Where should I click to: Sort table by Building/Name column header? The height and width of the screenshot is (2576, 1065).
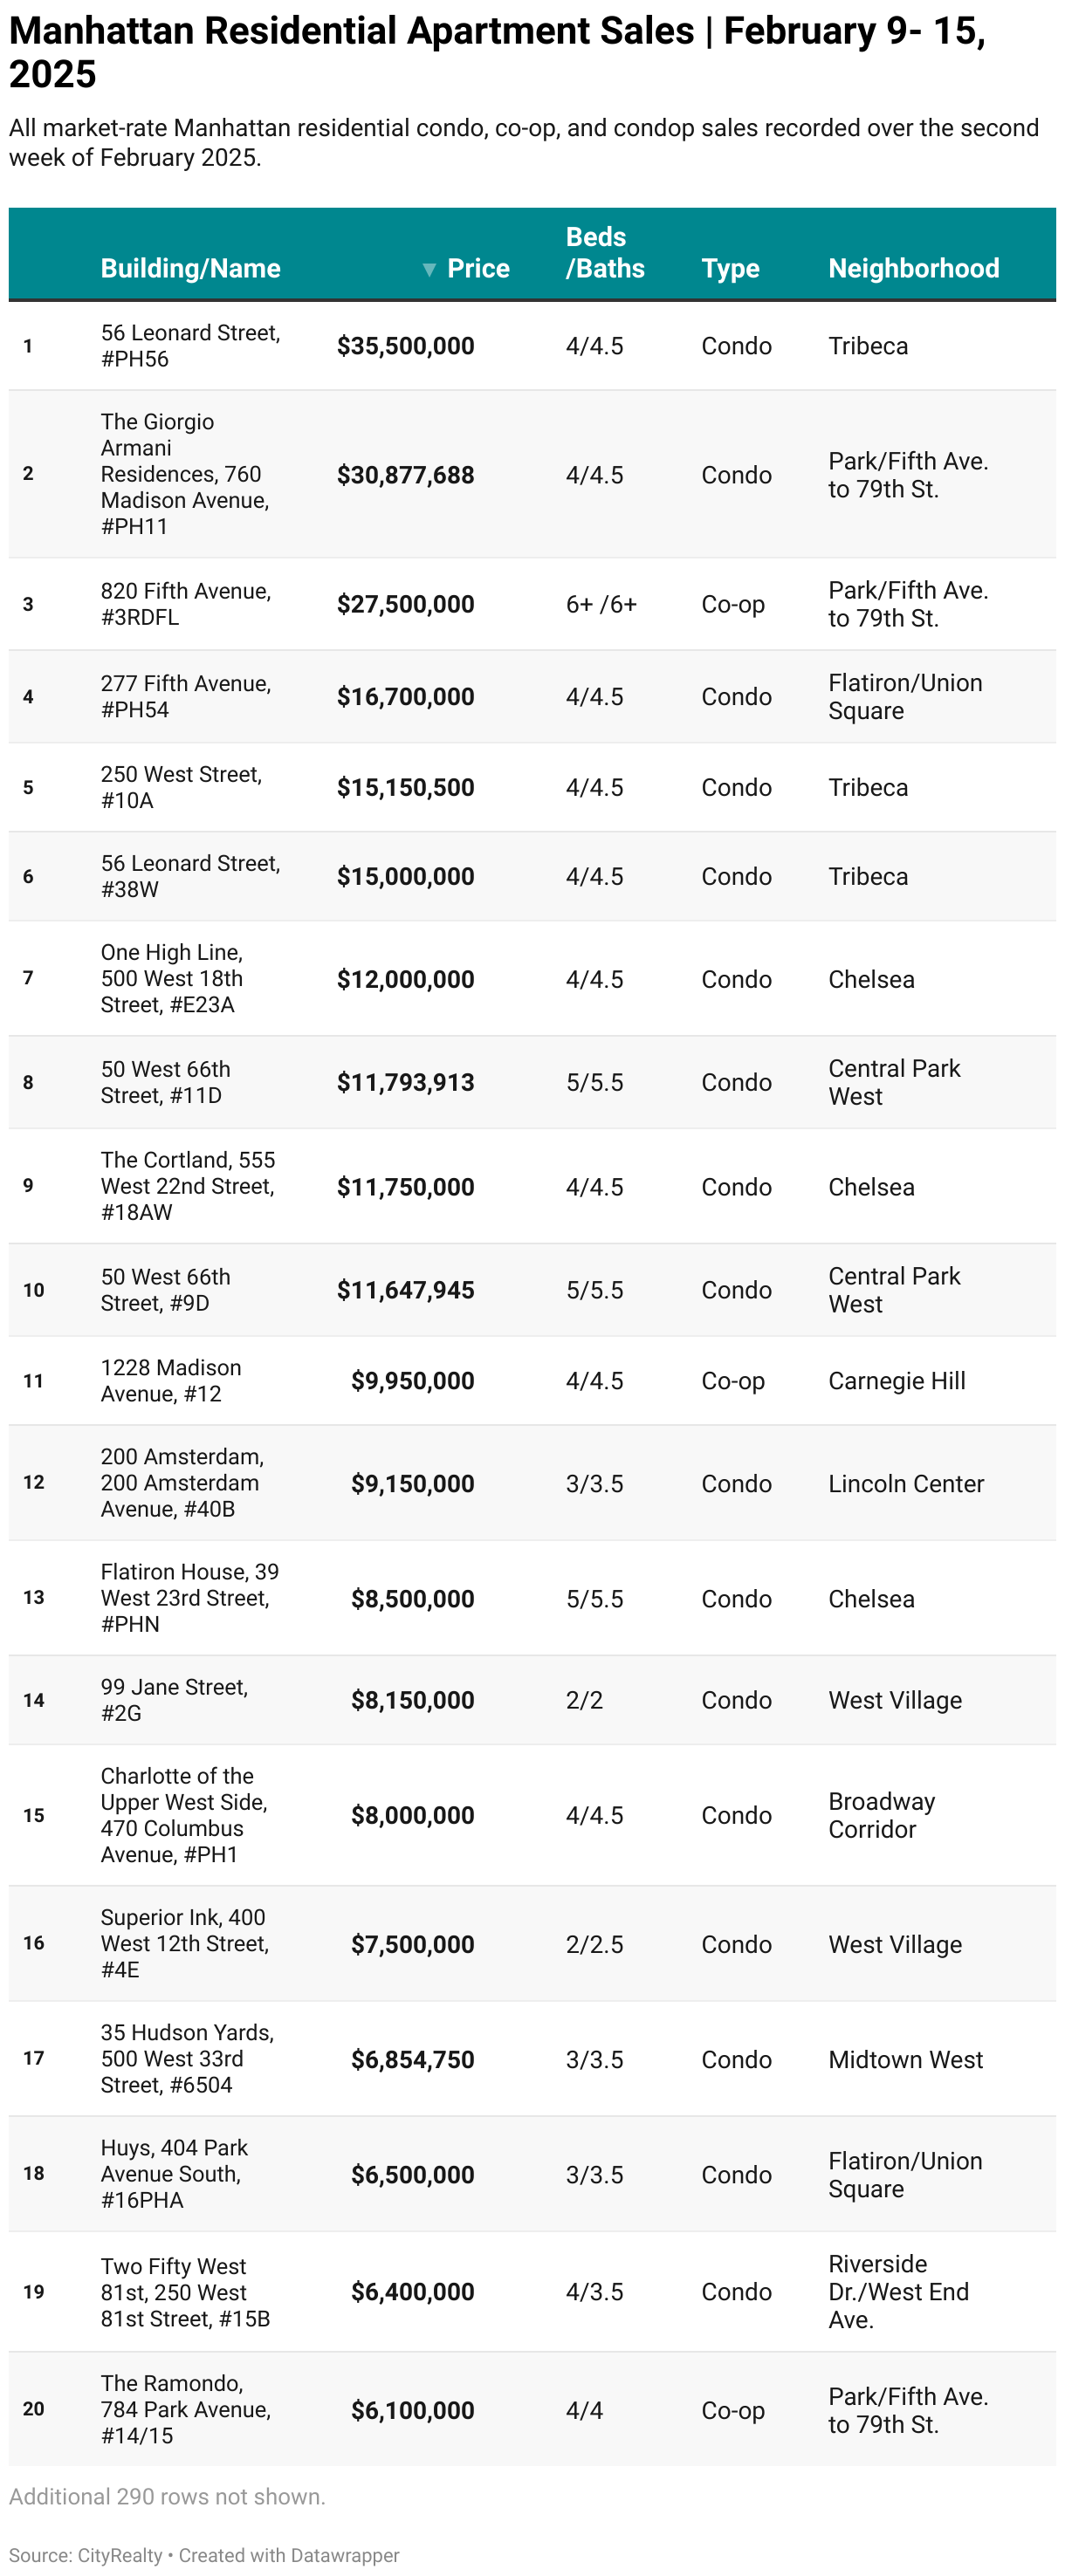(x=190, y=268)
